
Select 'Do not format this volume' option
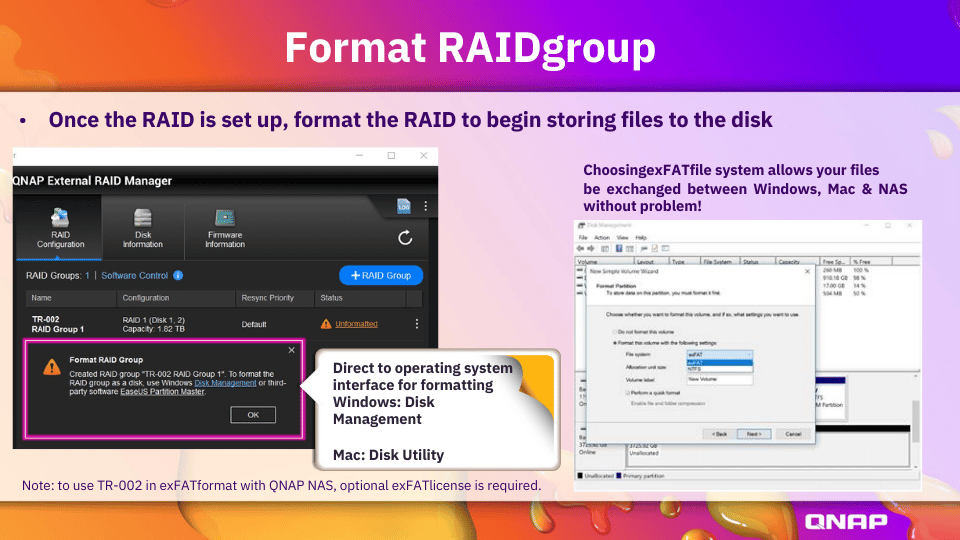pos(643,332)
